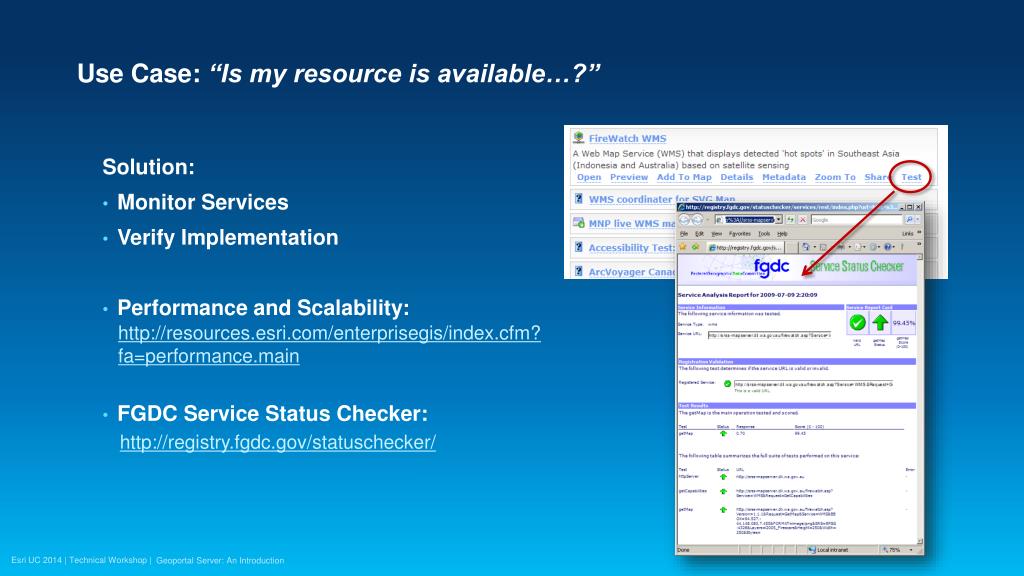Open the MNP live WMS result link
Viewport: 1024px width, 576px height.
click(x=632, y=223)
